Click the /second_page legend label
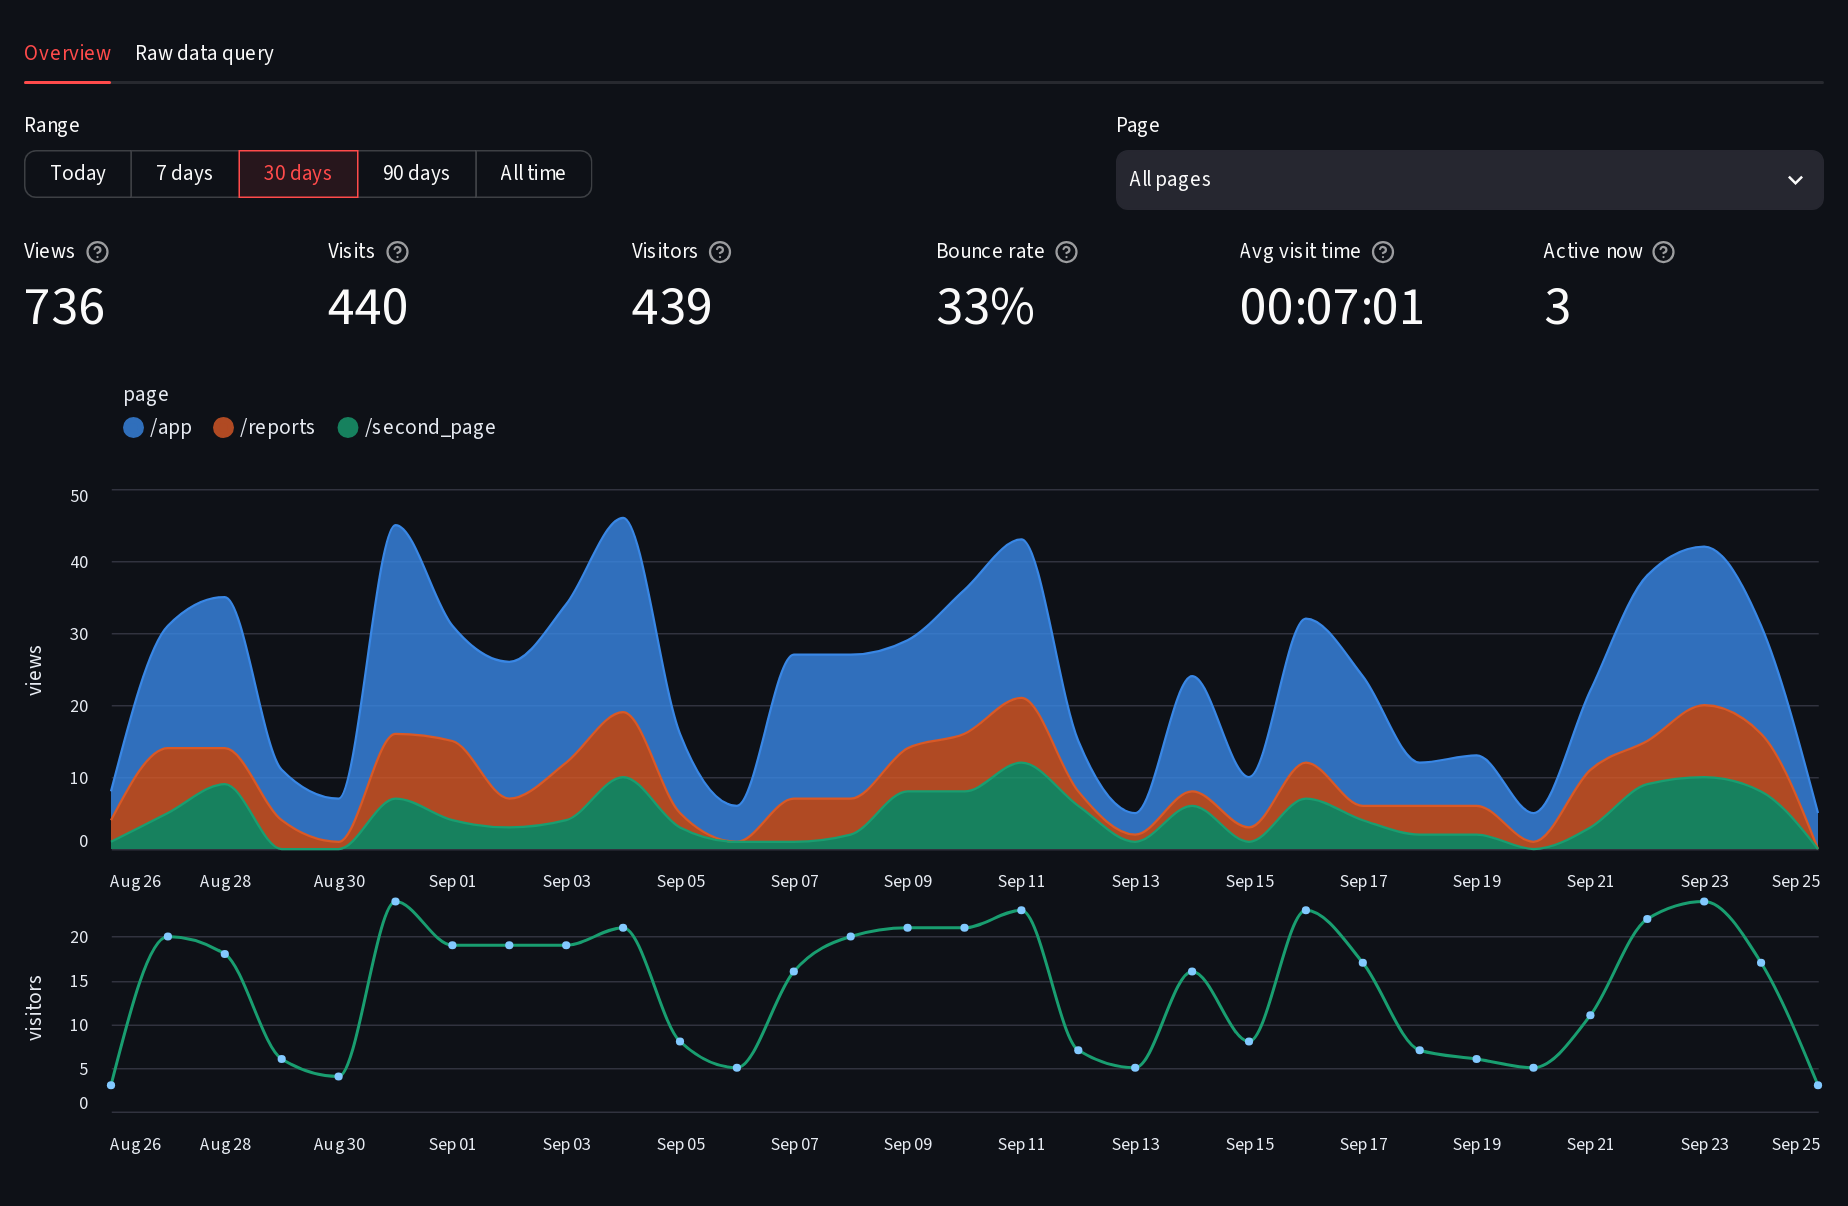The image size is (1848, 1206). point(430,428)
